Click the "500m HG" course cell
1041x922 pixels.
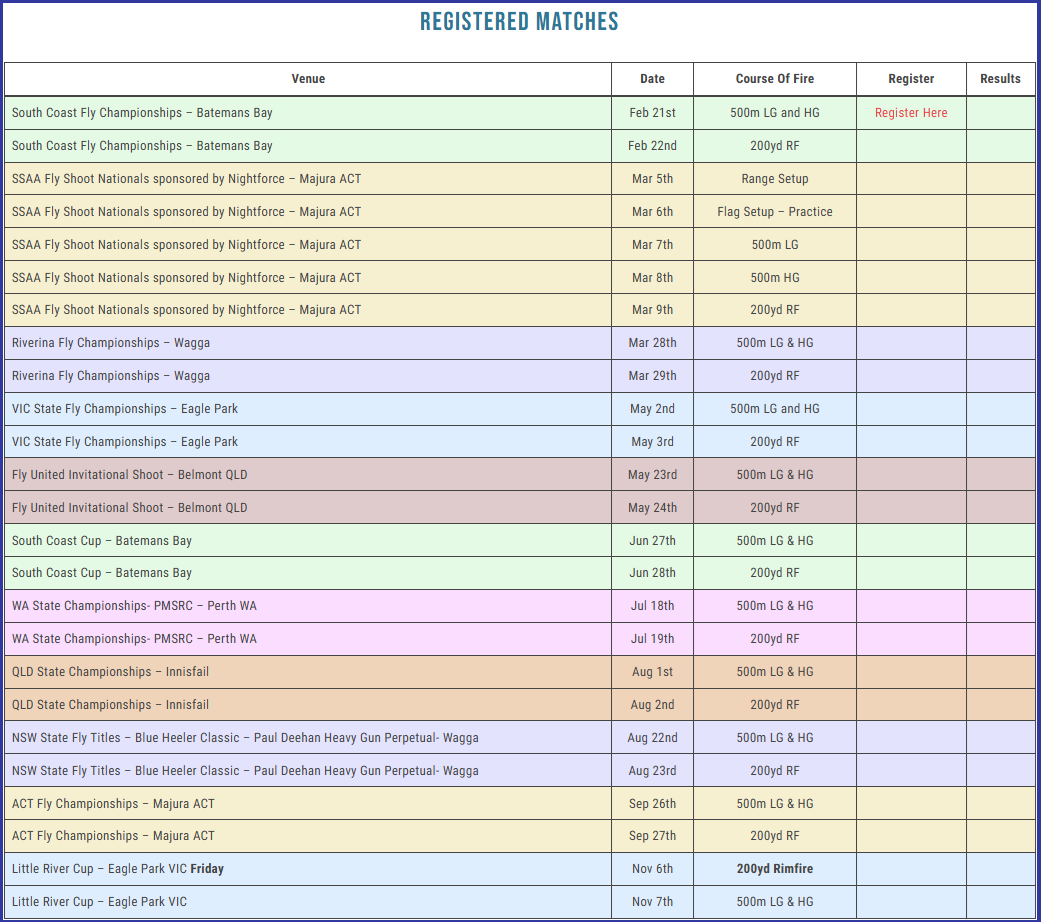[x=774, y=278]
